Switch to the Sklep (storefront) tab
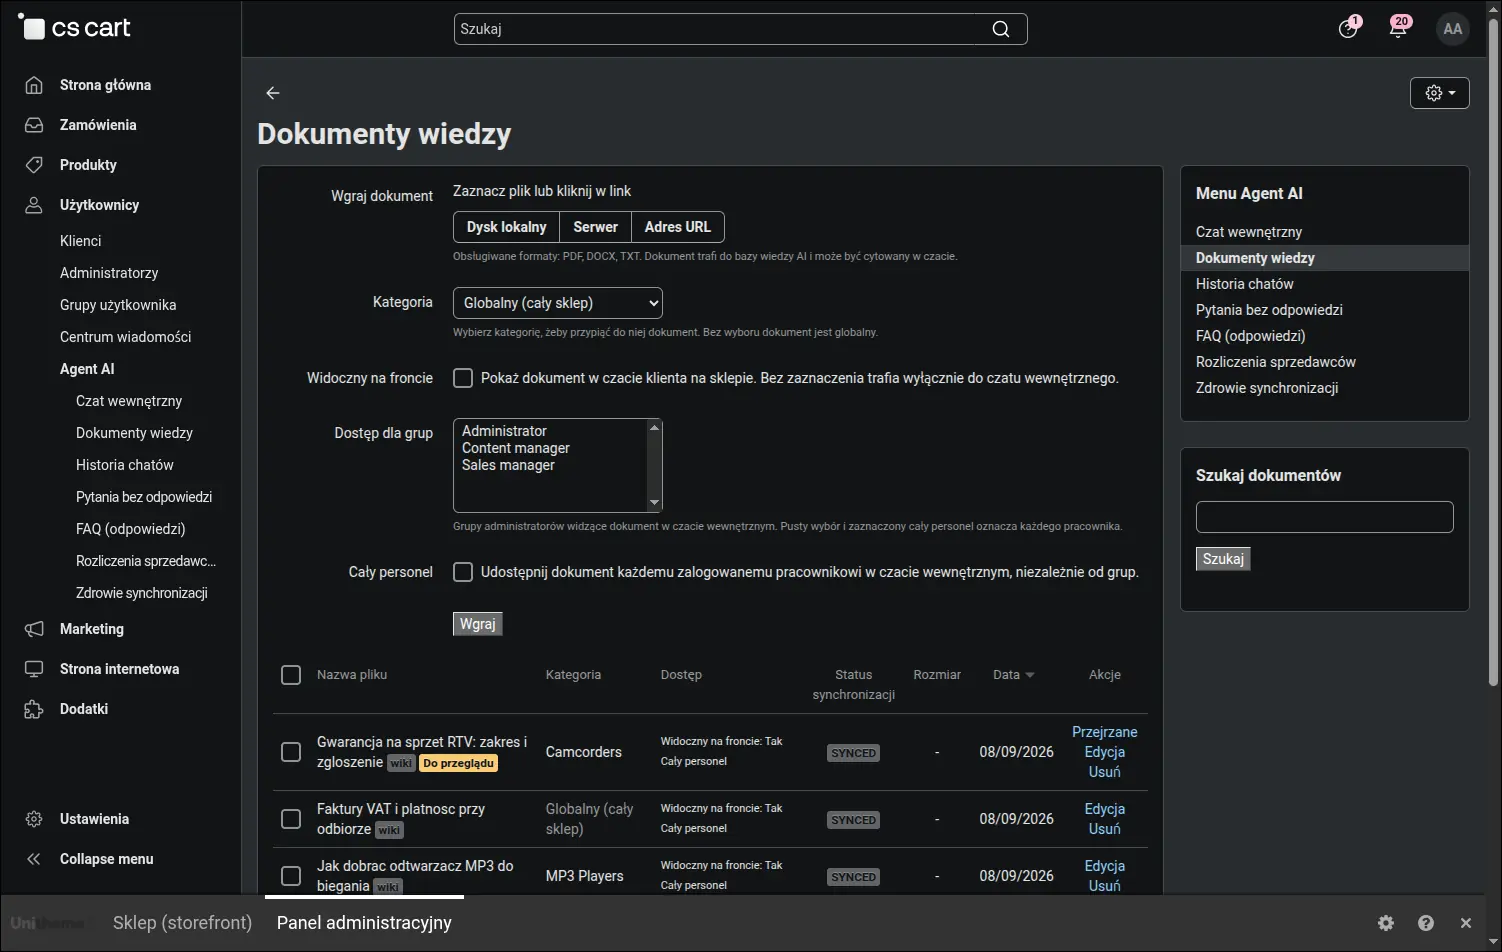Image resolution: width=1502 pixels, height=952 pixels. (182, 923)
